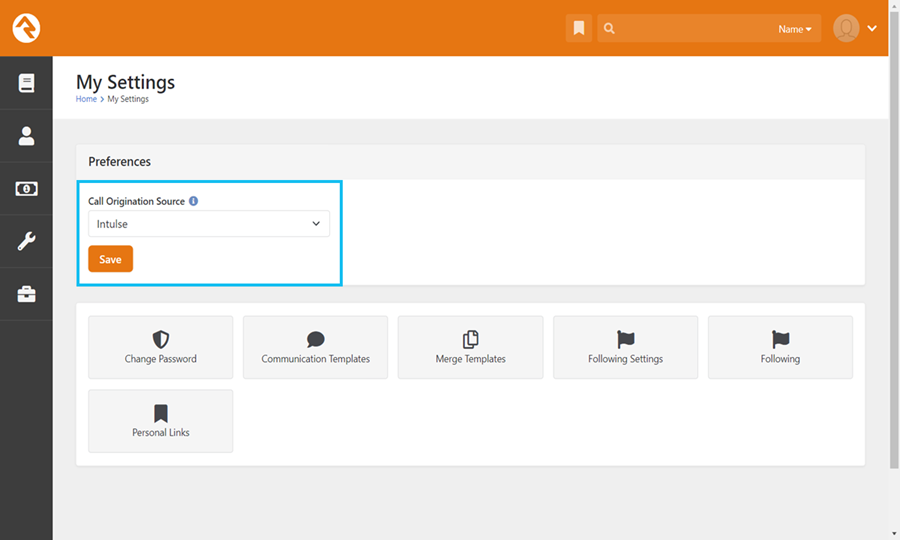The height and width of the screenshot is (540, 900).
Task: Open Following Settings label
Action: pos(626,359)
